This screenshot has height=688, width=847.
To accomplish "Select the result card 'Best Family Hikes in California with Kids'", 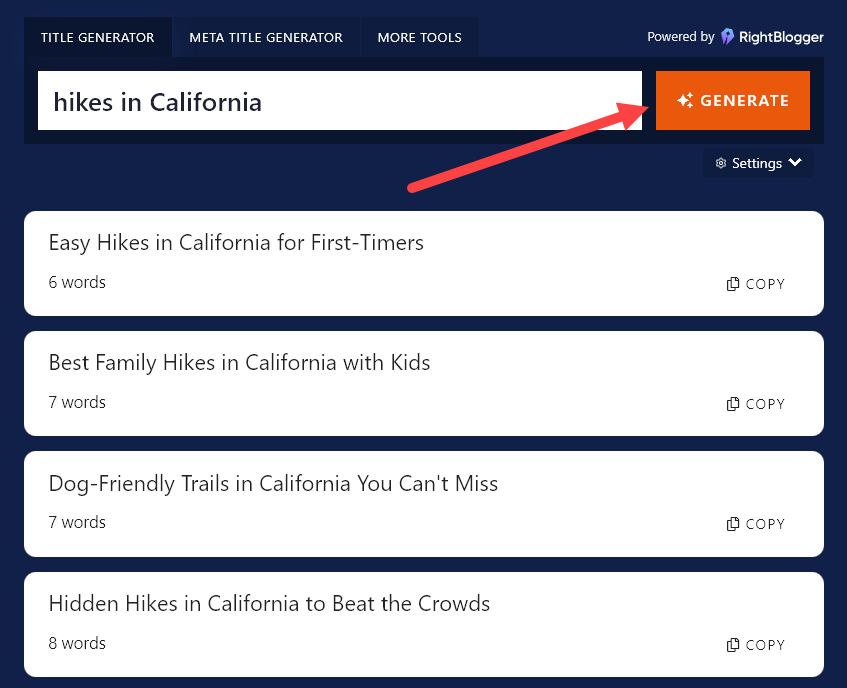I will pyautogui.click(x=423, y=383).
